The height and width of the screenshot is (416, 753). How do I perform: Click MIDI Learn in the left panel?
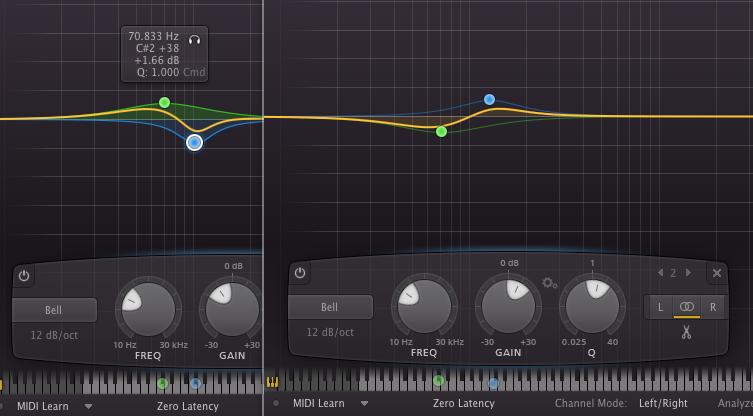point(43,406)
